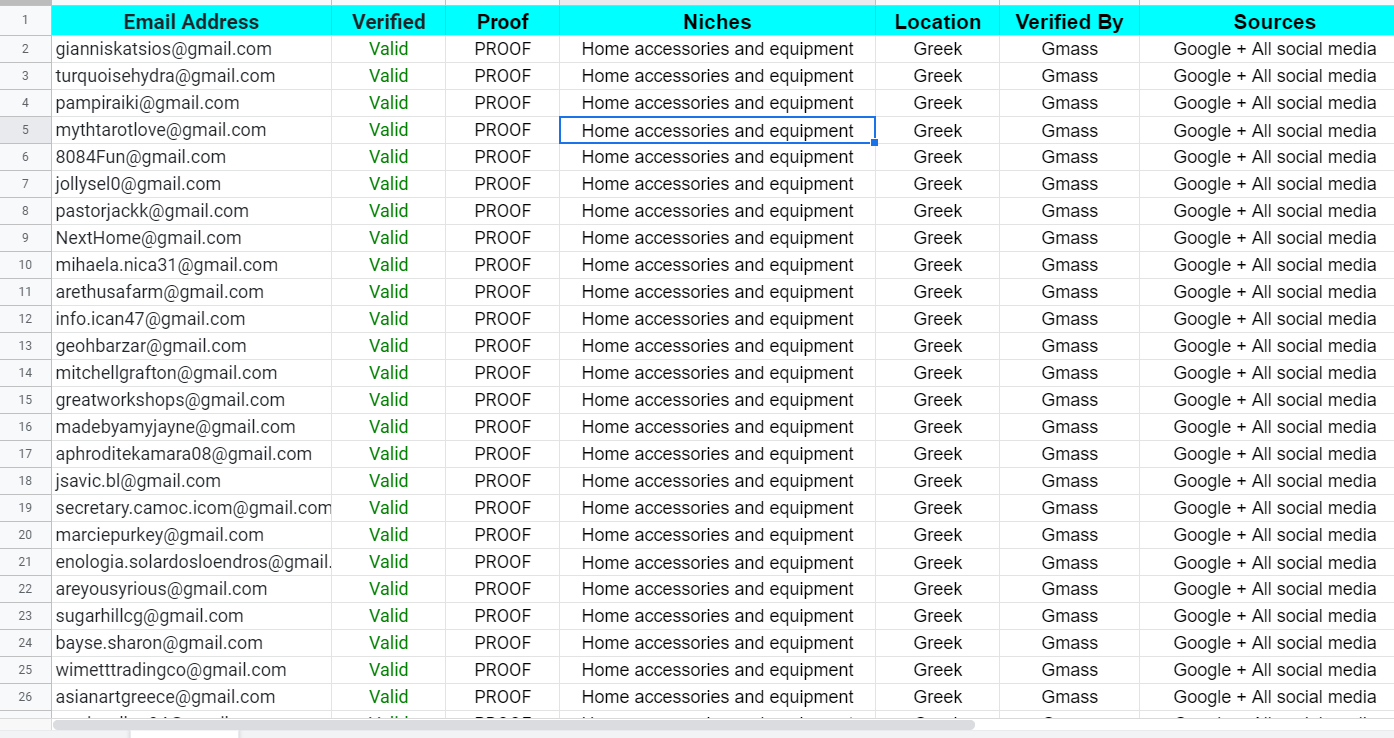
Task: Click the Niches header cell
Action: (716, 21)
